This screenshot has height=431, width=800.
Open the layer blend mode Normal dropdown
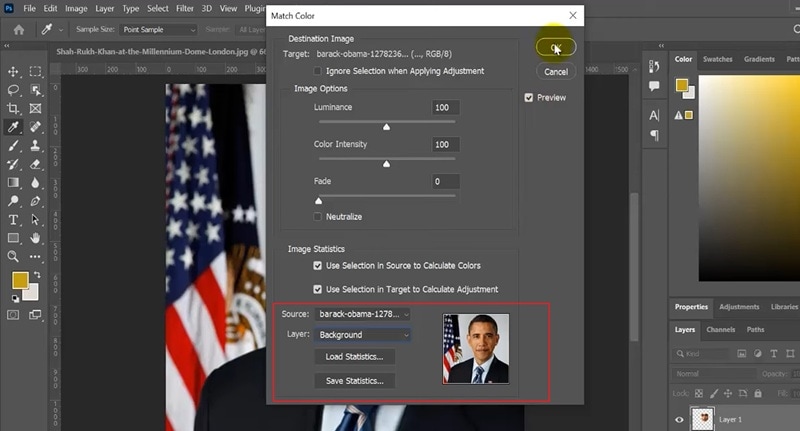713,374
